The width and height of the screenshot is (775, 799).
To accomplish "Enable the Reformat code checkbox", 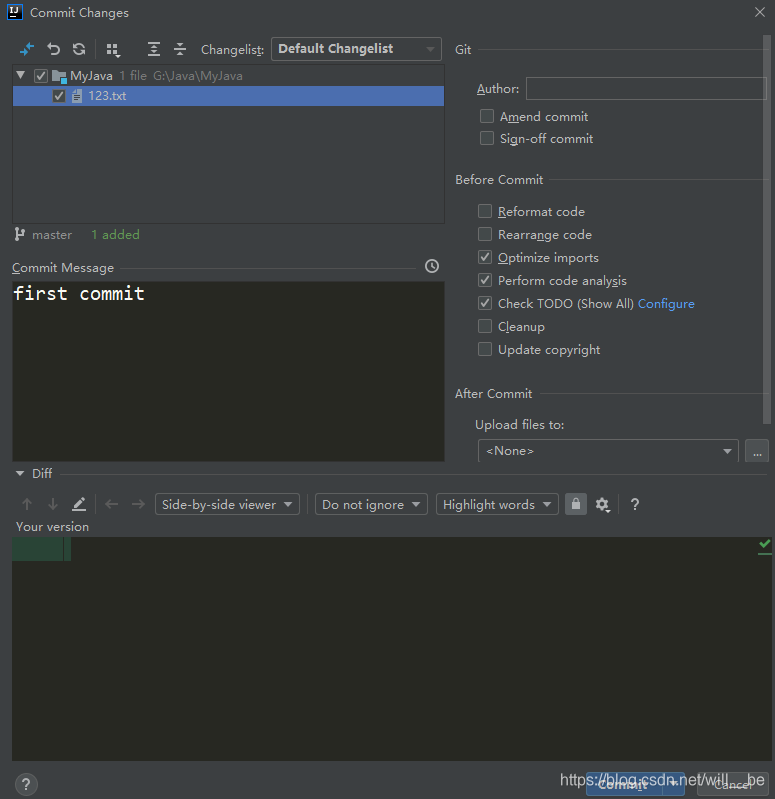I will pyautogui.click(x=485, y=211).
